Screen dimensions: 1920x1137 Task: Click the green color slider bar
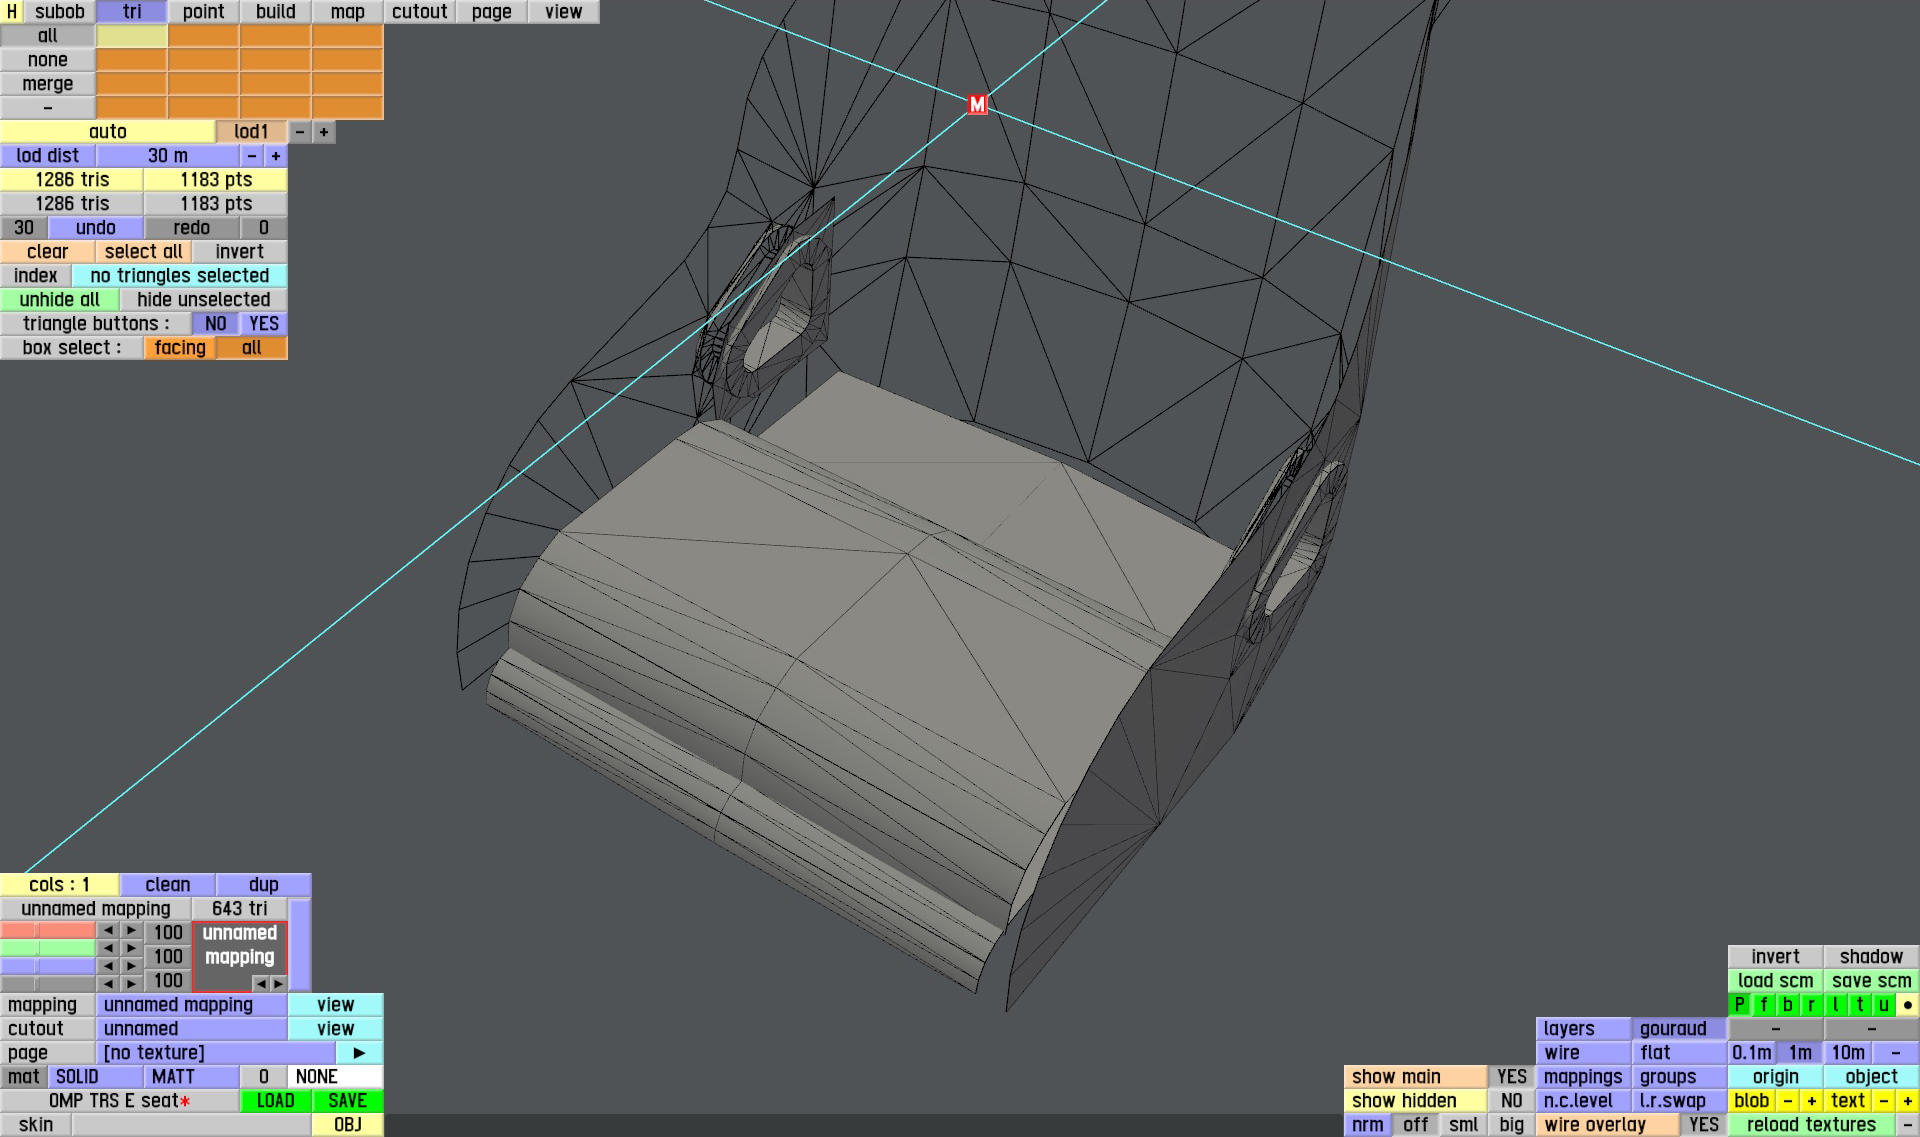click(x=47, y=948)
